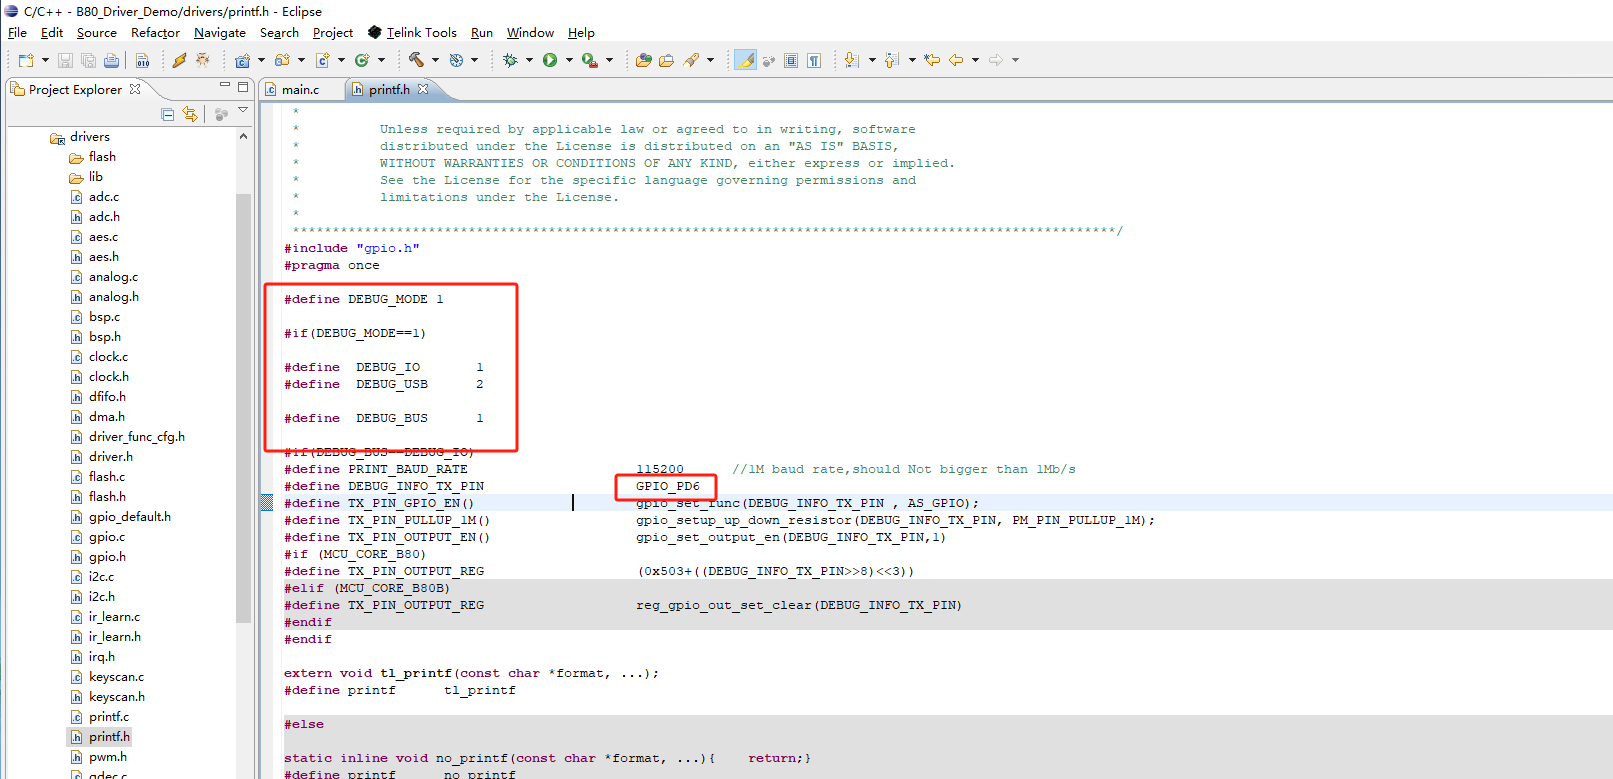
Task: Select the flash folder in tree
Action: (x=102, y=157)
